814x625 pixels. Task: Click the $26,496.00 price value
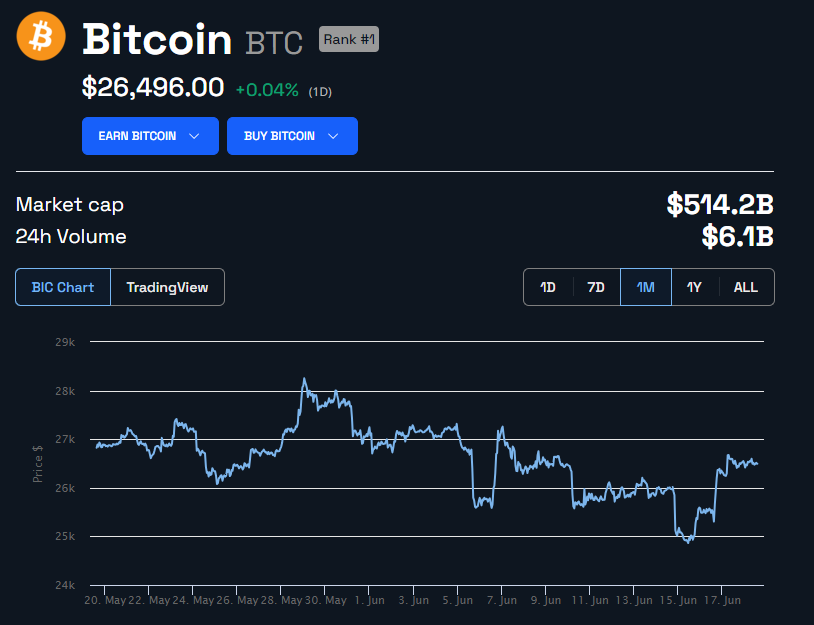click(153, 88)
